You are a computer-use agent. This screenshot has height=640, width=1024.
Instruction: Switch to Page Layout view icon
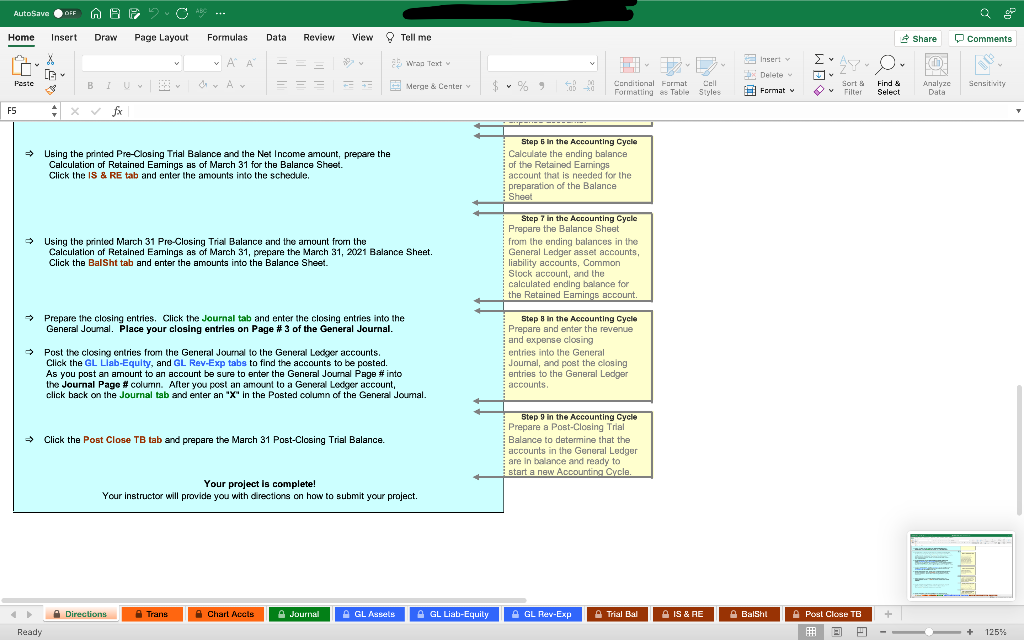click(x=837, y=632)
